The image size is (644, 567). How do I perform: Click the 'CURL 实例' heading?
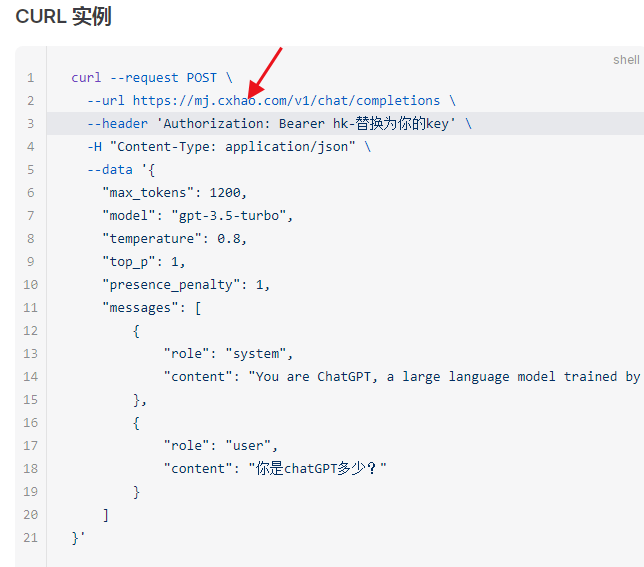pyautogui.click(x=63, y=17)
